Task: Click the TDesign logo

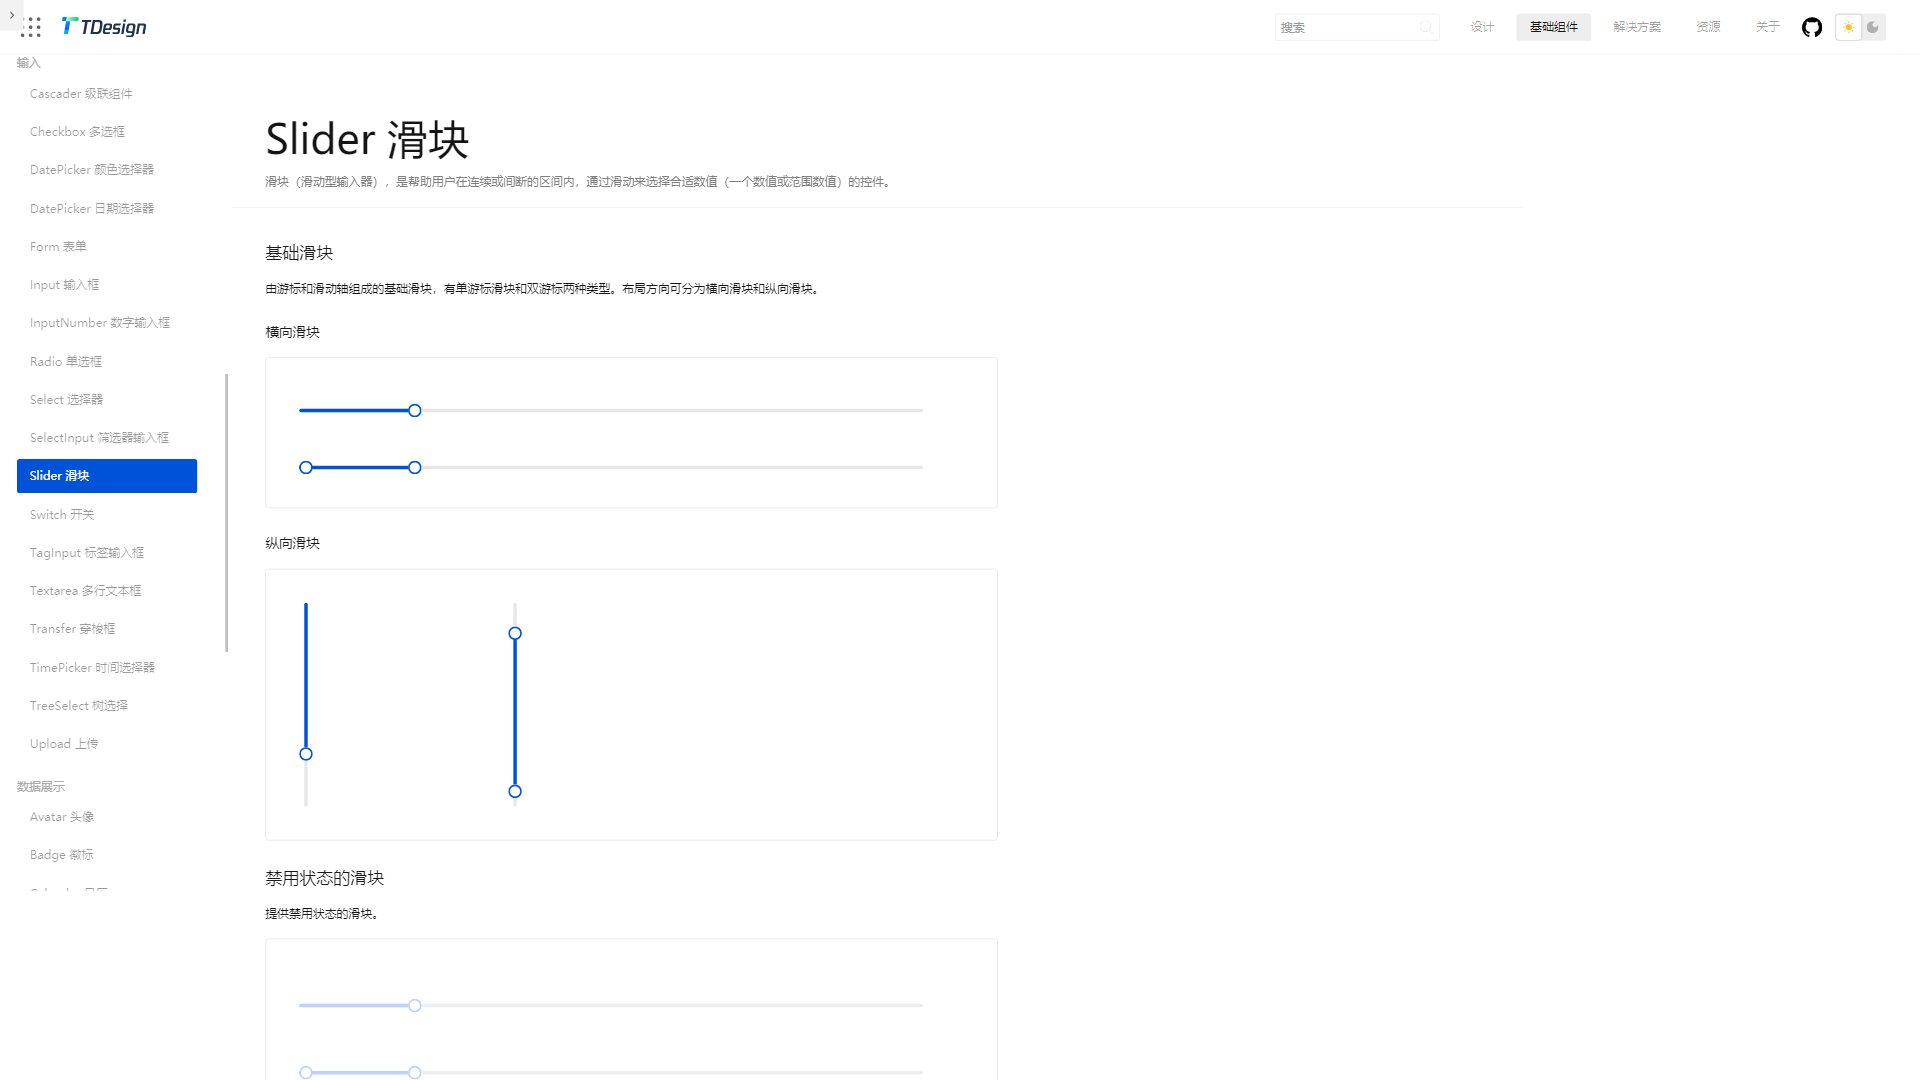Action: (x=104, y=27)
